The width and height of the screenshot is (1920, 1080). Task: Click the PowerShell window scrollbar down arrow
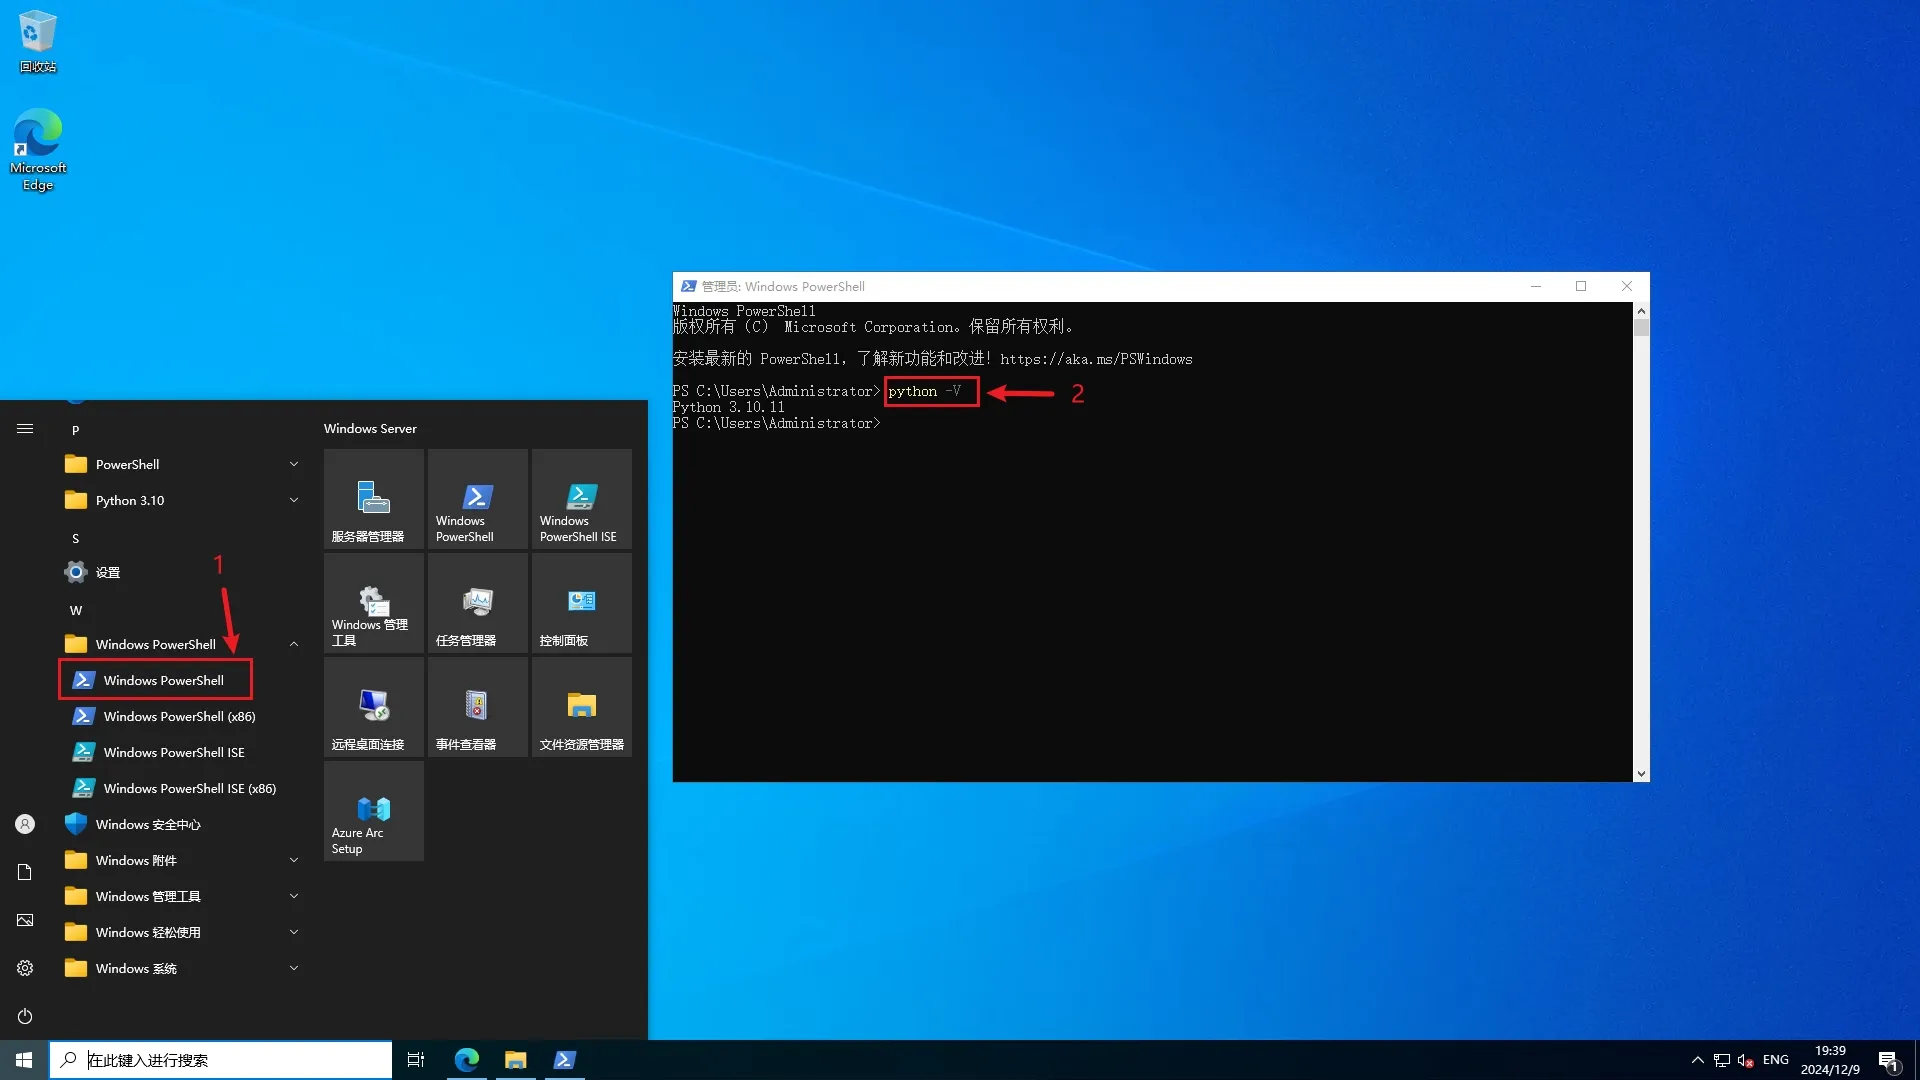1641,774
